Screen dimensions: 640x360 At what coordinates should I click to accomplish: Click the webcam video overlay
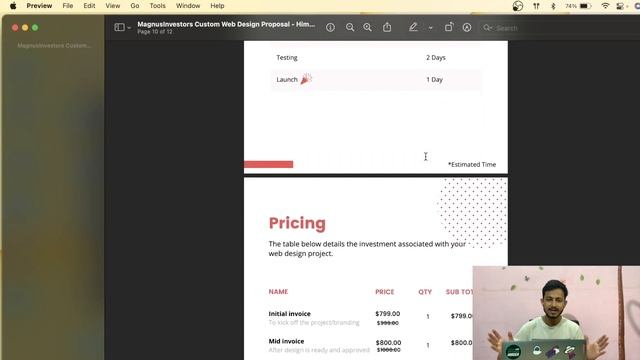(x=556, y=313)
